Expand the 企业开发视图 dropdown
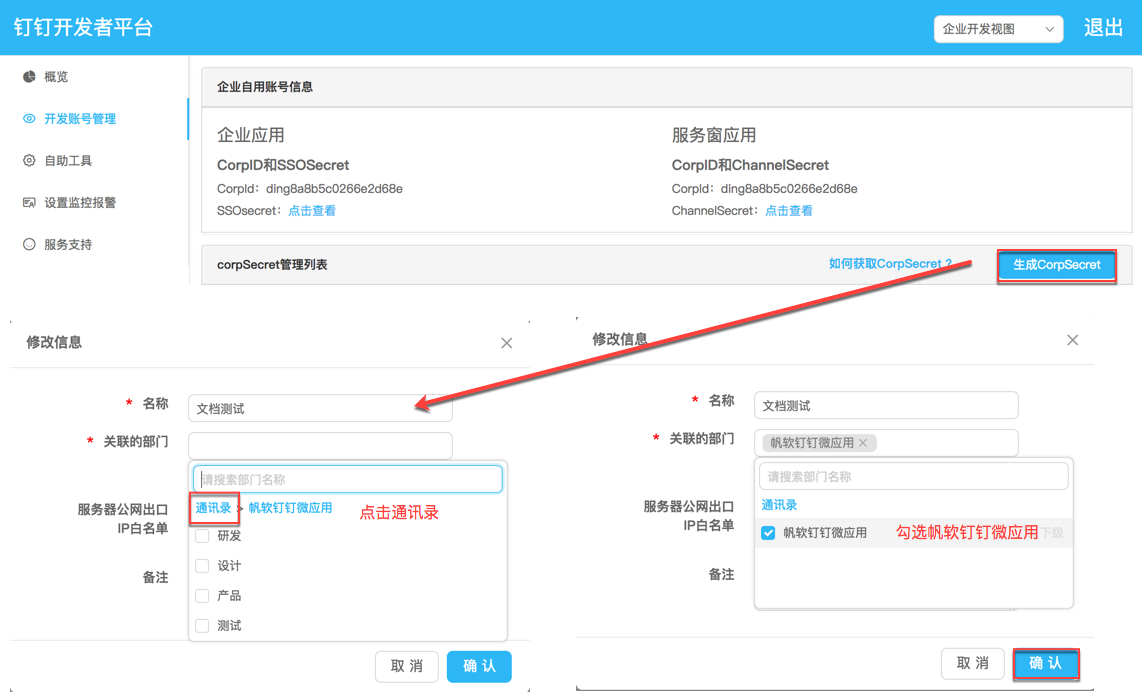 click(x=999, y=29)
